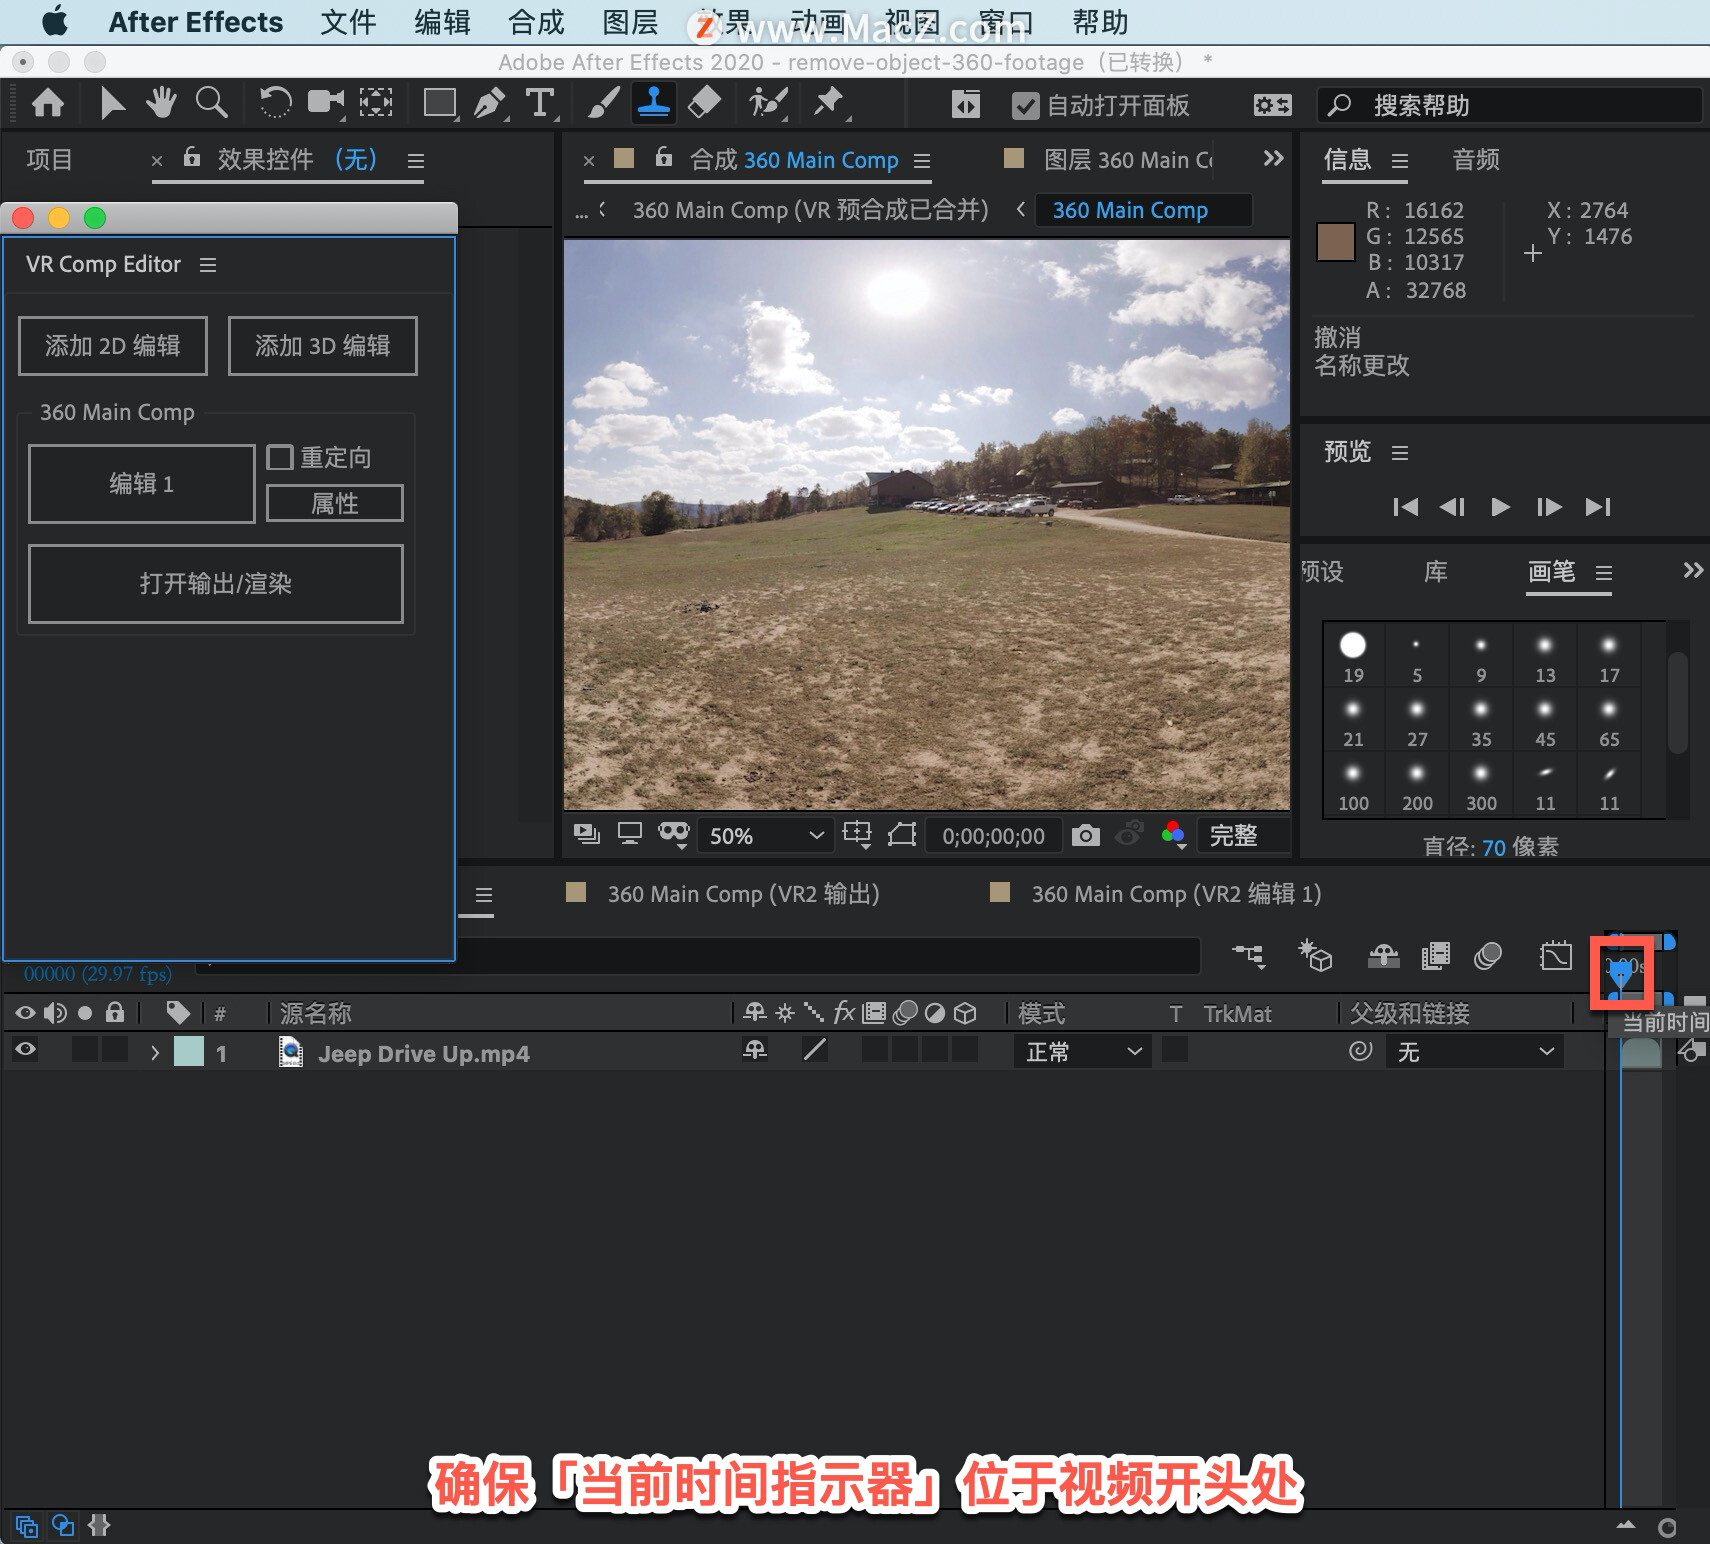Uncheck the 自动打开面板 checkbox

(x=1025, y=106)
